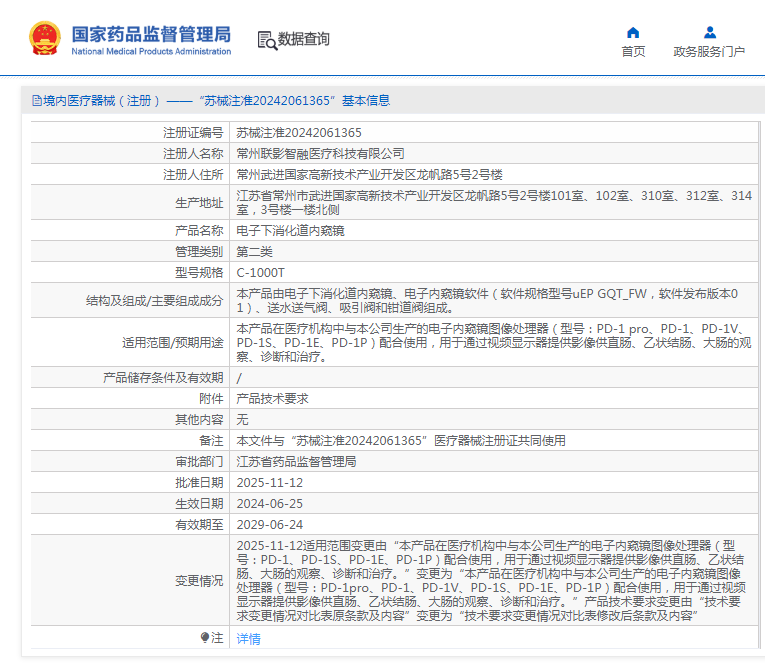Screen dimensions: 765x666
Task: Click product name 电子下消化道内窥镜
Action: (290, 231)
